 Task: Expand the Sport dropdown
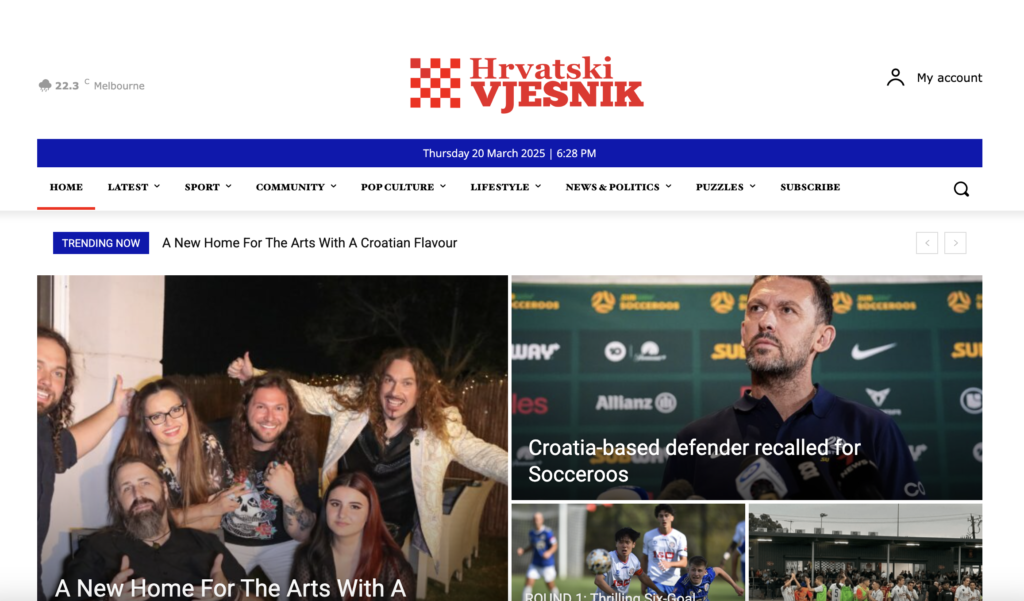[x=208, y=187]
